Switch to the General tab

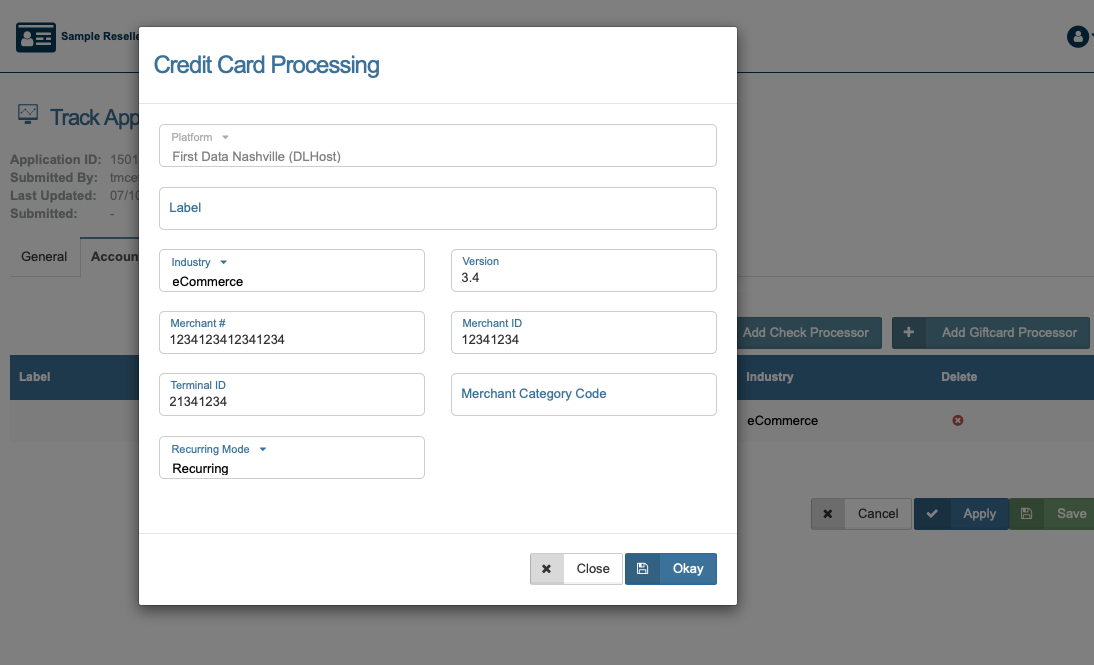click(x=44, y=257)
